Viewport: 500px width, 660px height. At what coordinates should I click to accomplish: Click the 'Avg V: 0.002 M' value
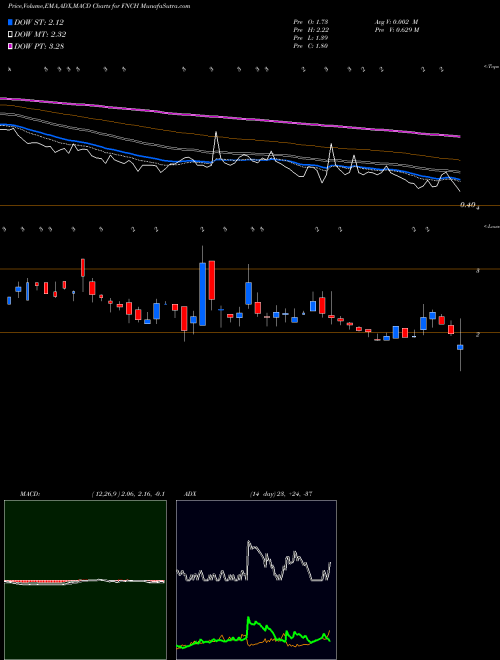(396, 22)
